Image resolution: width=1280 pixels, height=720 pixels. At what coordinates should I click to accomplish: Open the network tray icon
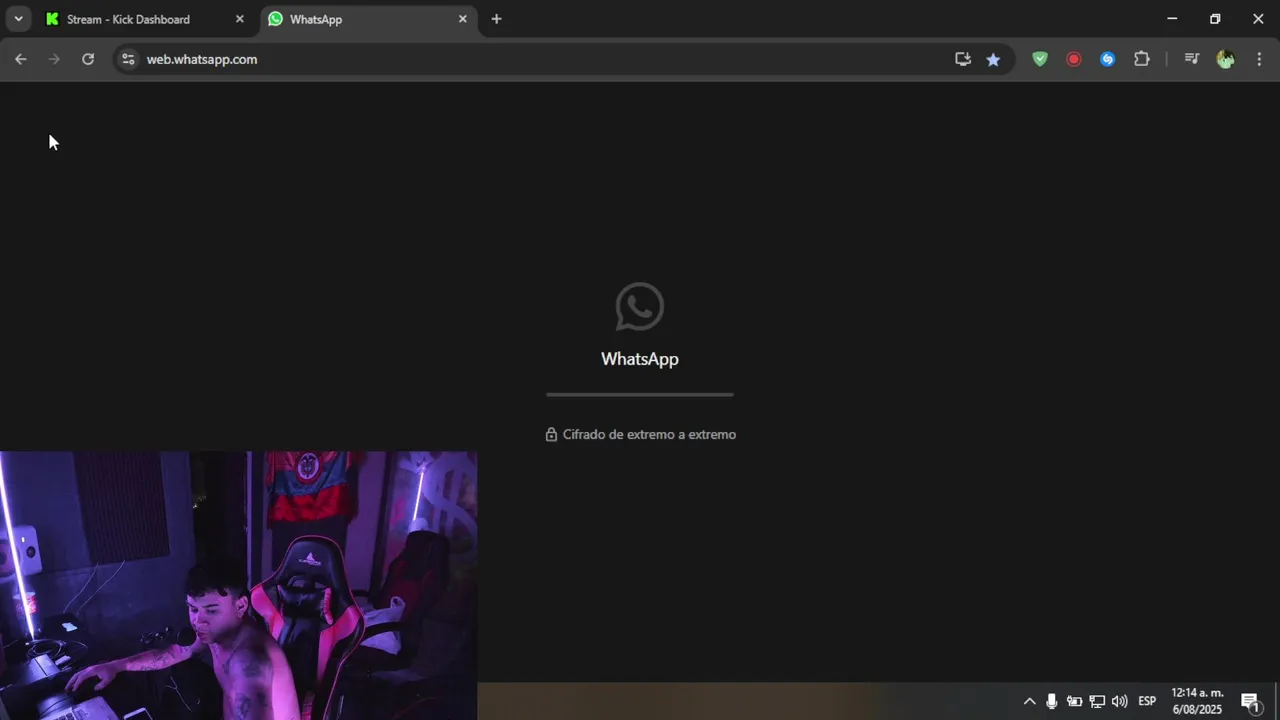point(1097,701)
